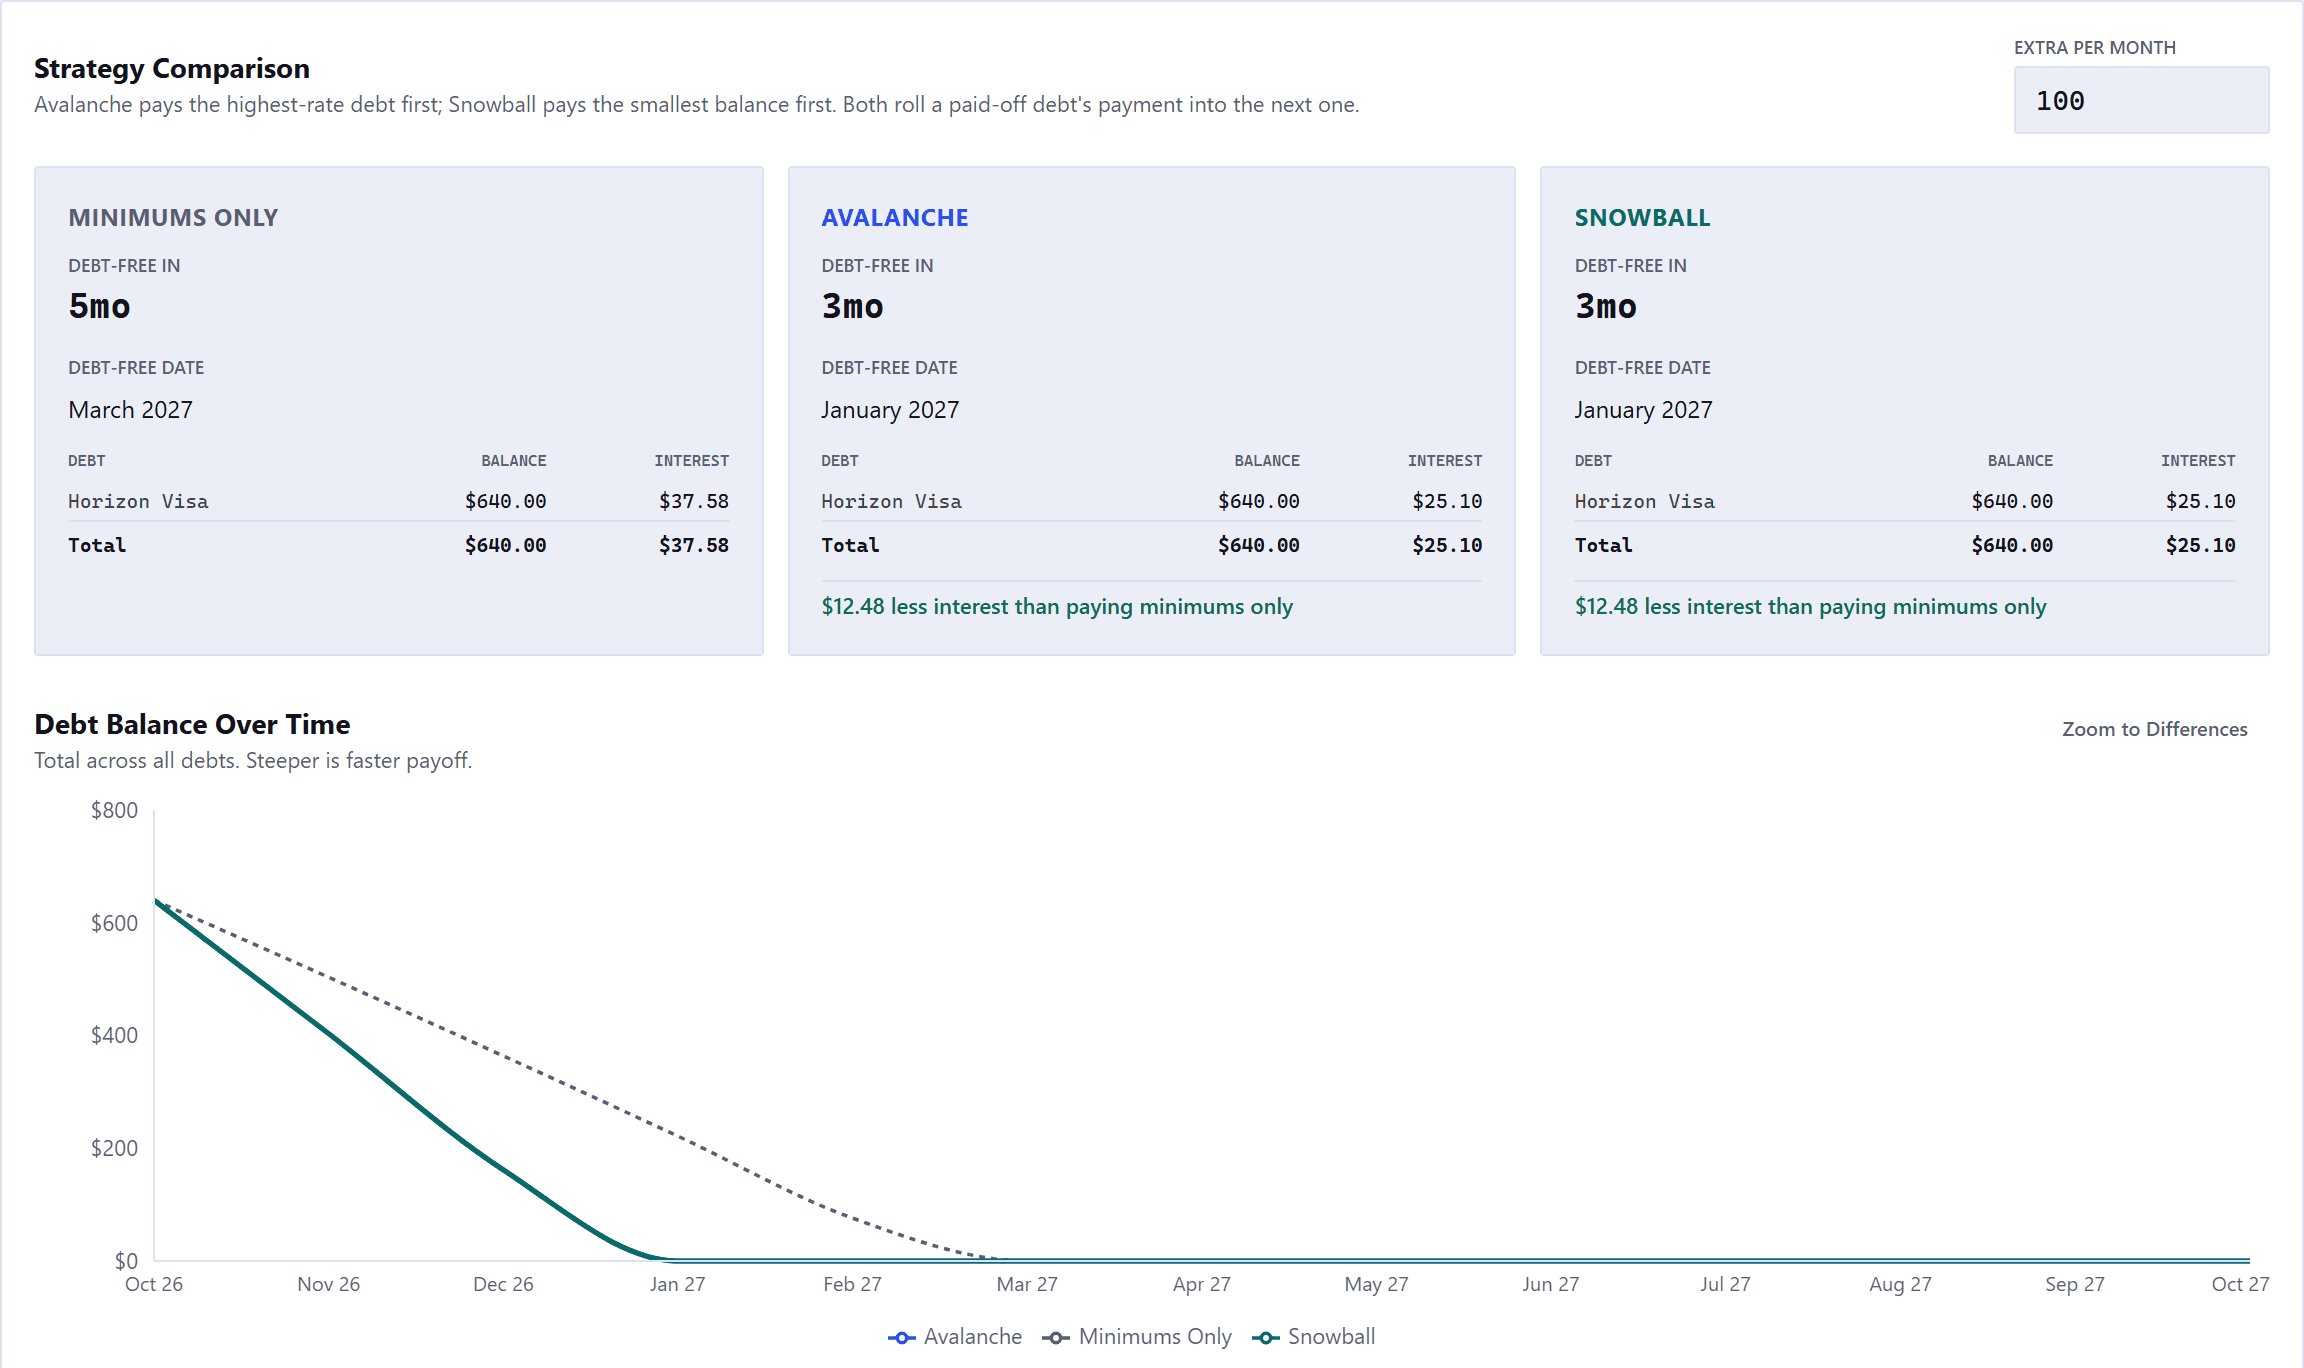Click the Jan 27 axis label
The image size is (2304, 1368).
677,1284
